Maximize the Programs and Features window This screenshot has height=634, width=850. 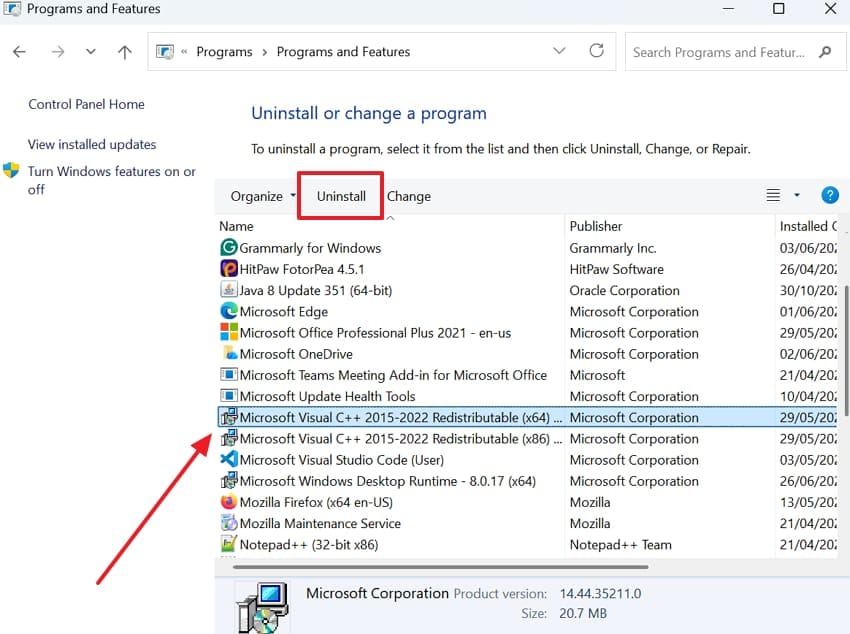pyautogui.click(x=778, y=9)
